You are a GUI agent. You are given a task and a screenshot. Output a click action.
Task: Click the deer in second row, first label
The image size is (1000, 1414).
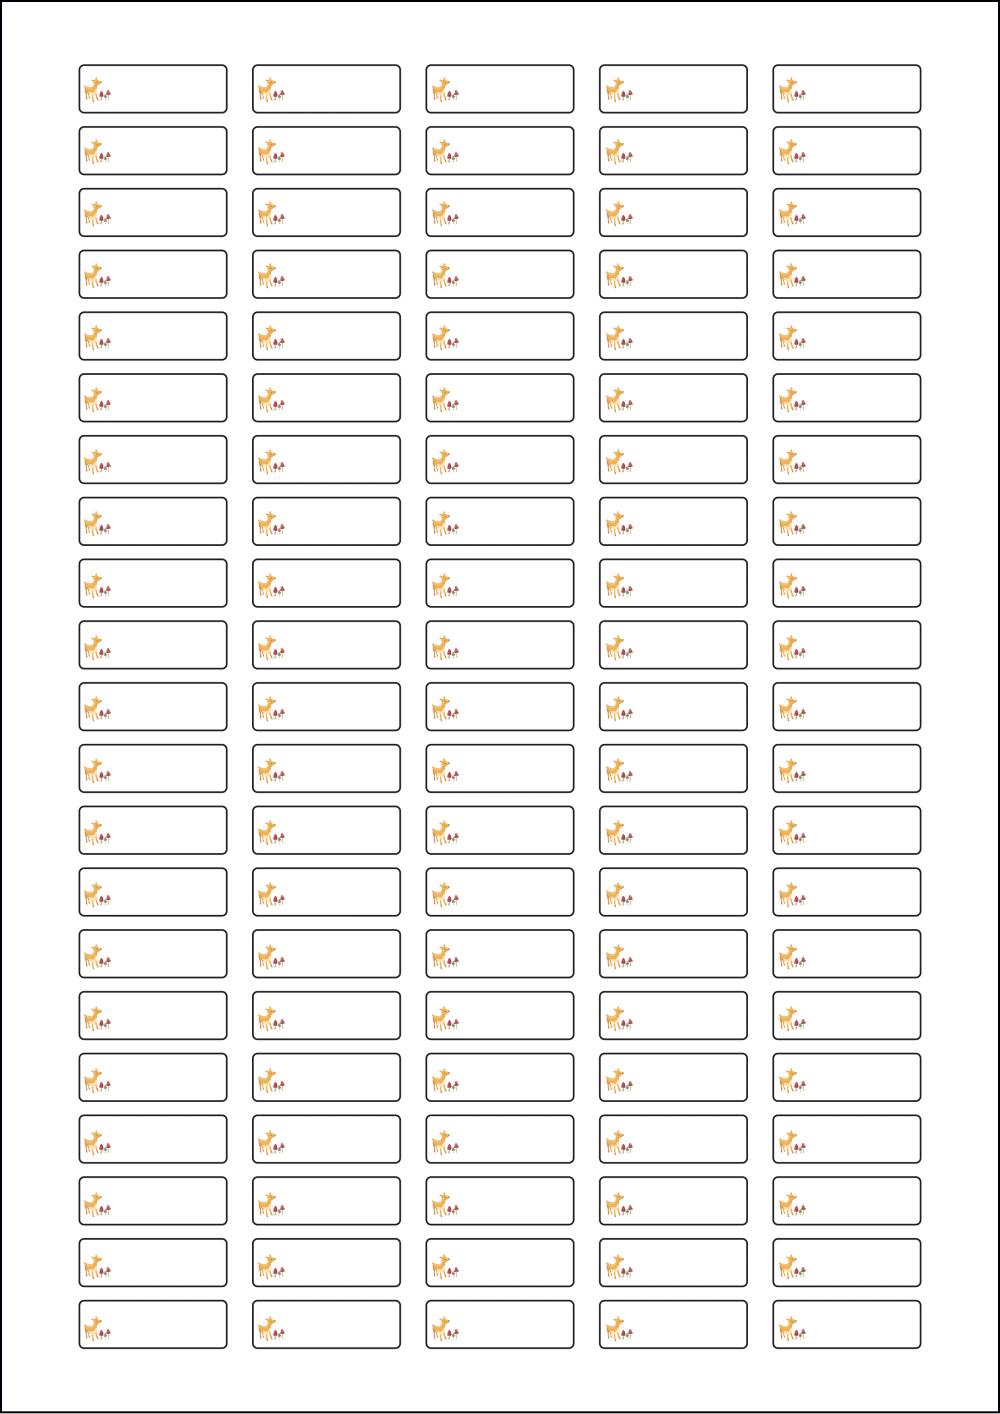(x=93, y=152)
